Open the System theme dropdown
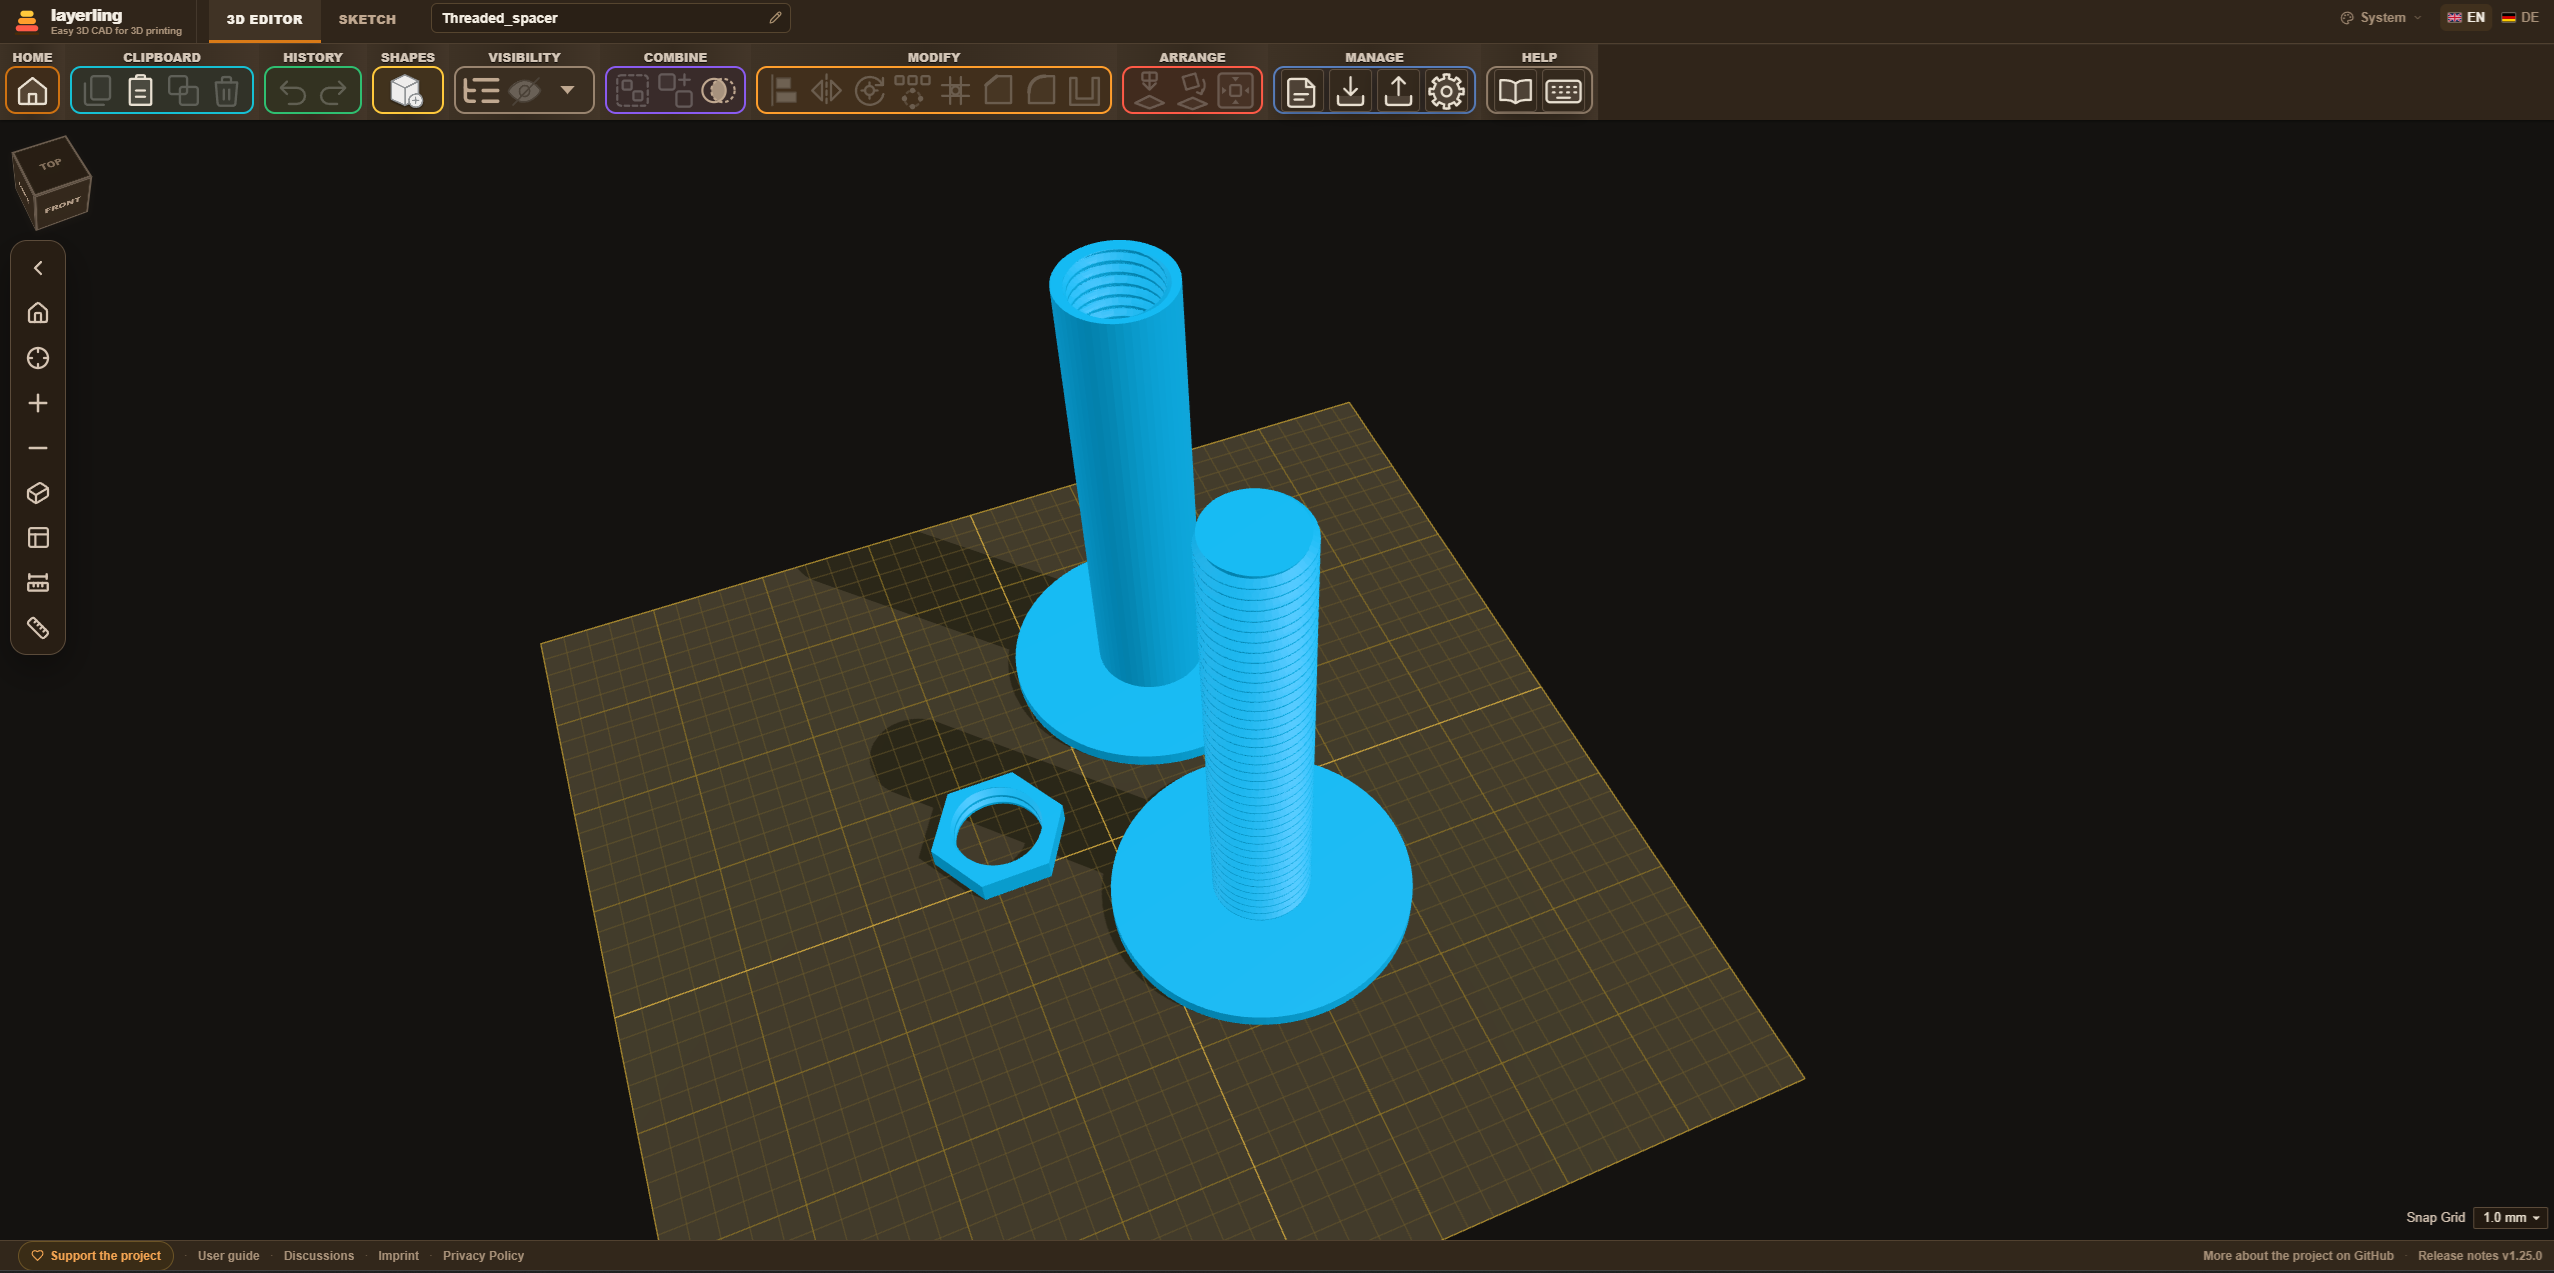Screen dimensions: 2554x1273 tap(2381, 18)
